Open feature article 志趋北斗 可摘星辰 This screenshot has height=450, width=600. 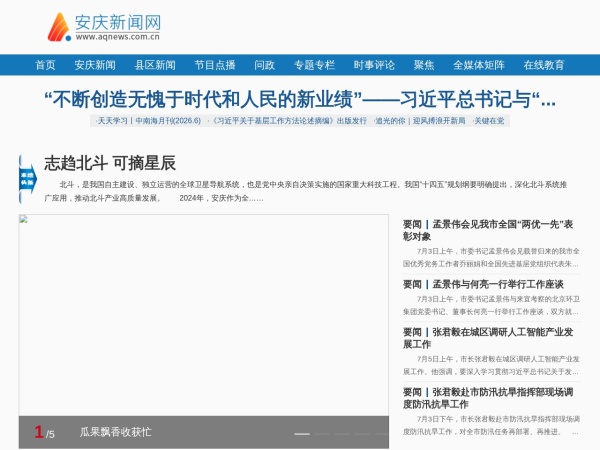coord(110,163)
